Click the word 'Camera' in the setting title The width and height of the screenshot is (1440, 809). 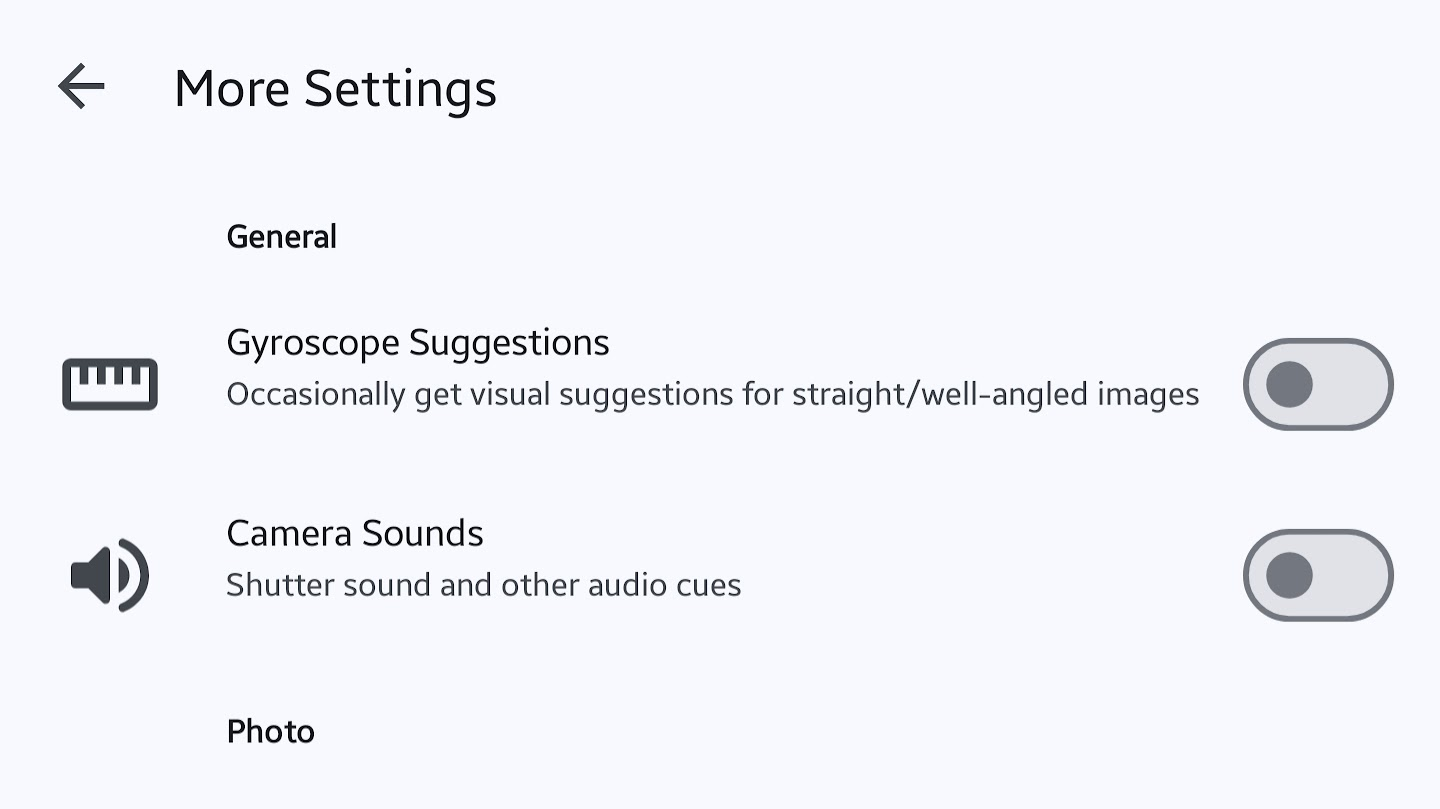point(290,533)
